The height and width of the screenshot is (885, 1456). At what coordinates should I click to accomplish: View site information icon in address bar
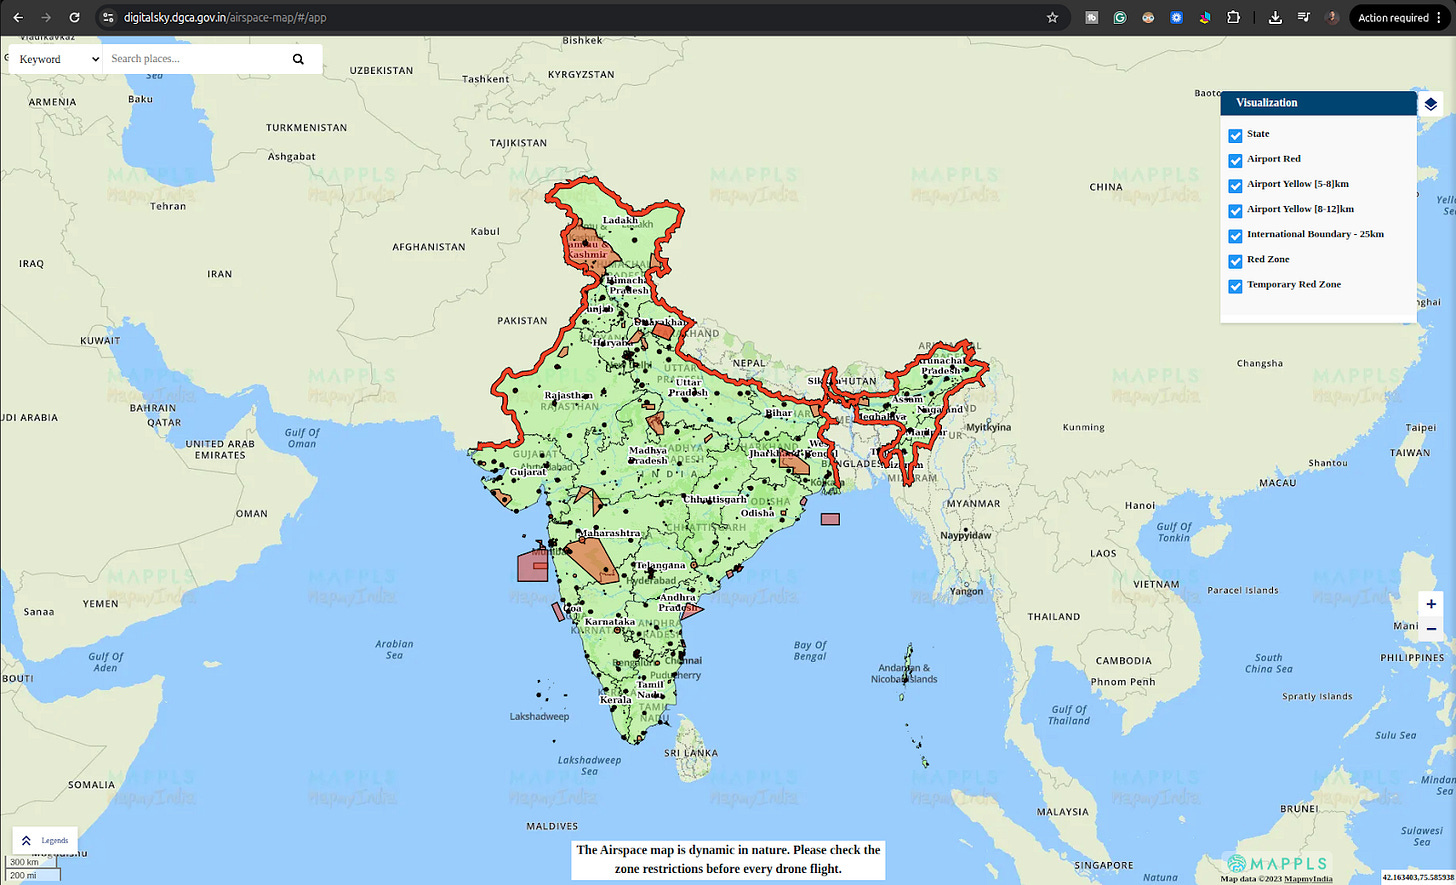click(x=108, y=17)
